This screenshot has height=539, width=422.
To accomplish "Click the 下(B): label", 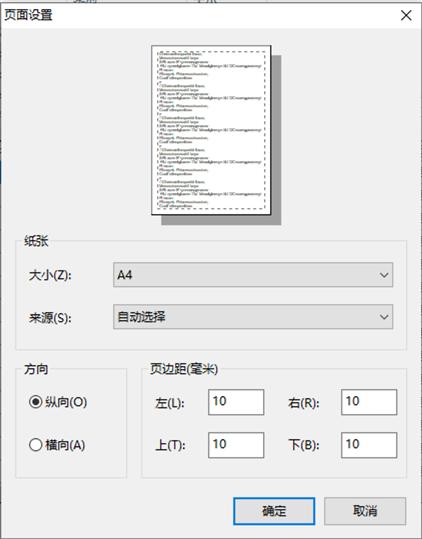I will point(304,446).
